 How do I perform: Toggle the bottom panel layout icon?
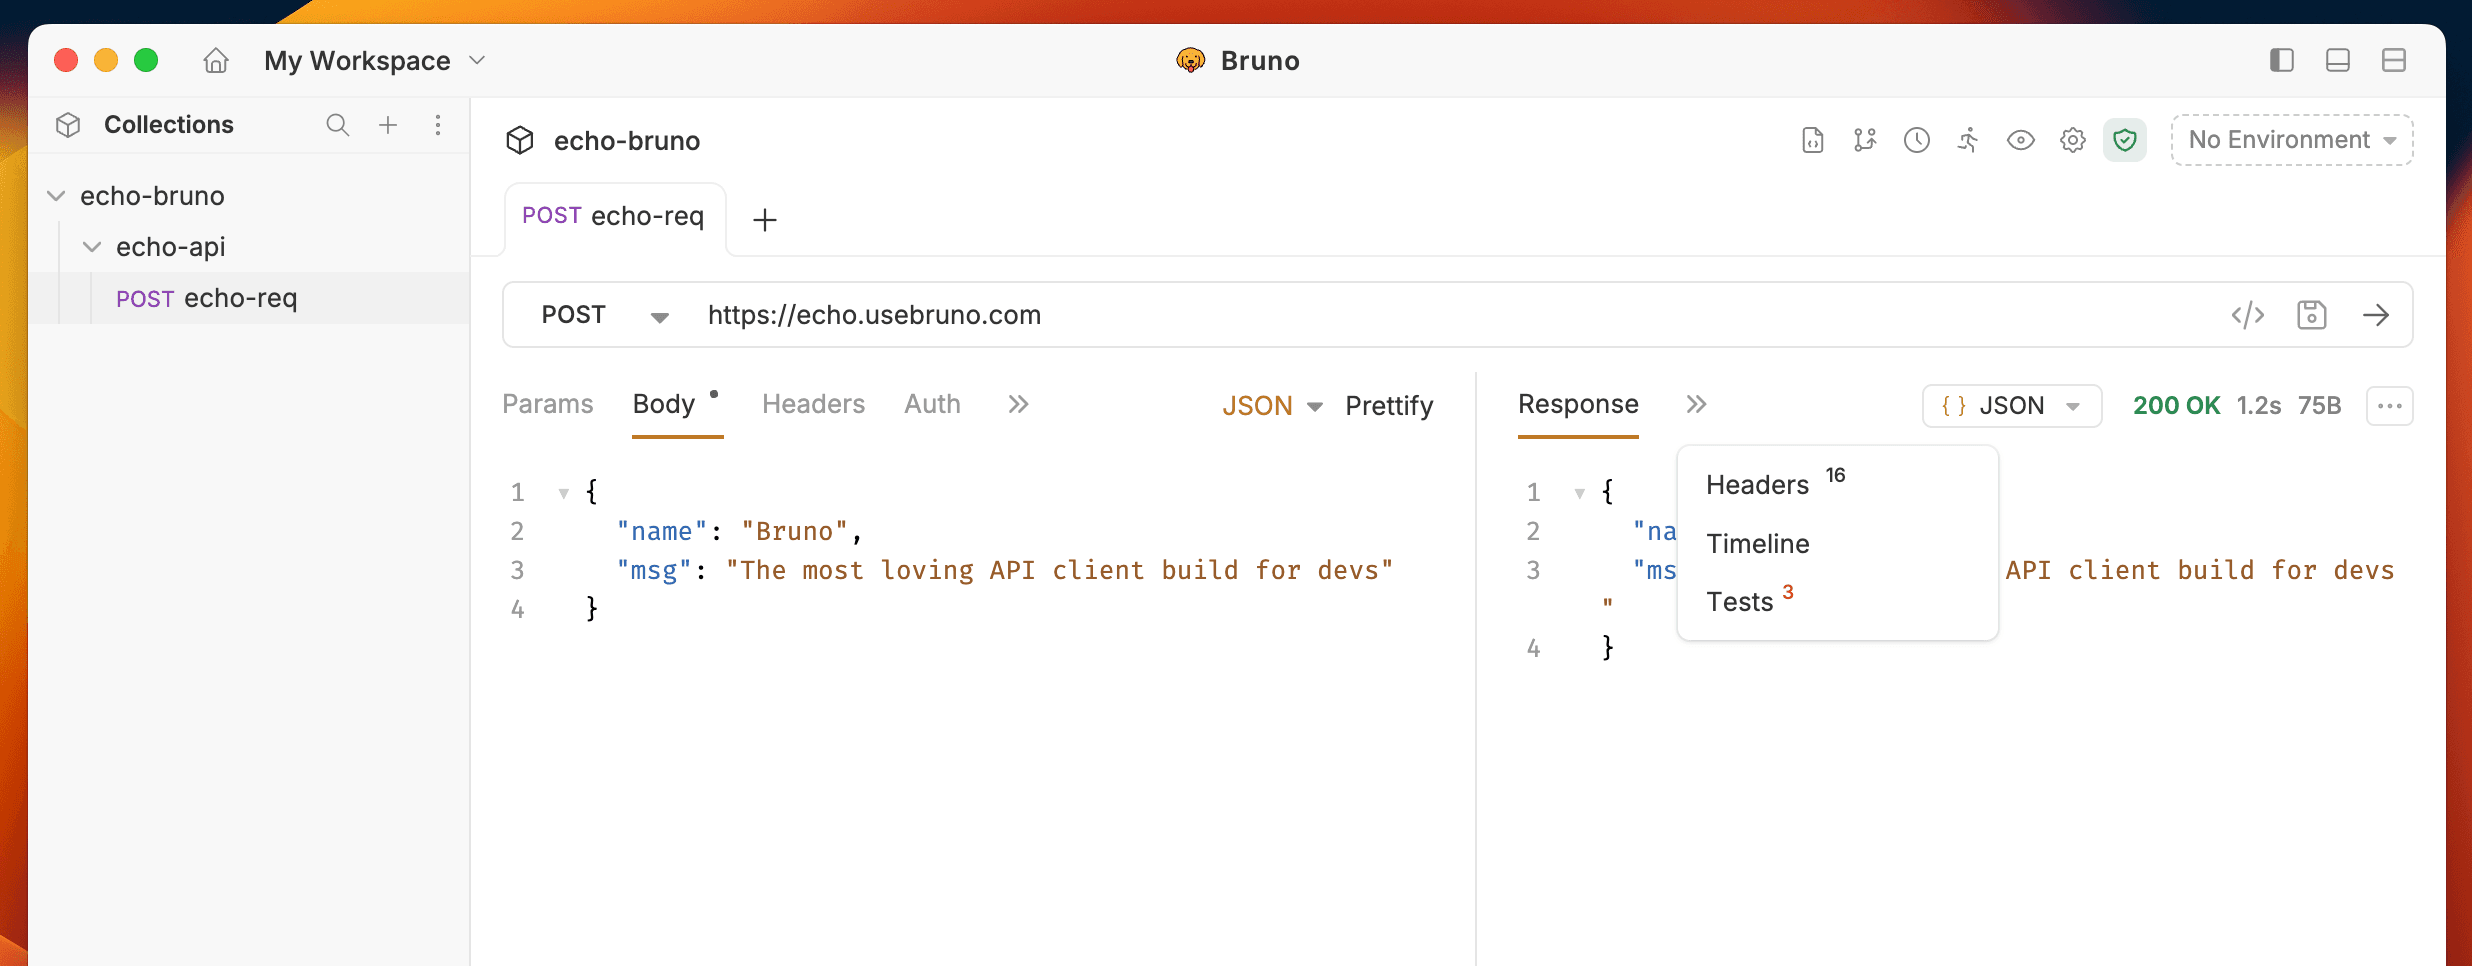pyautogui.click(x=2337, y=61)
